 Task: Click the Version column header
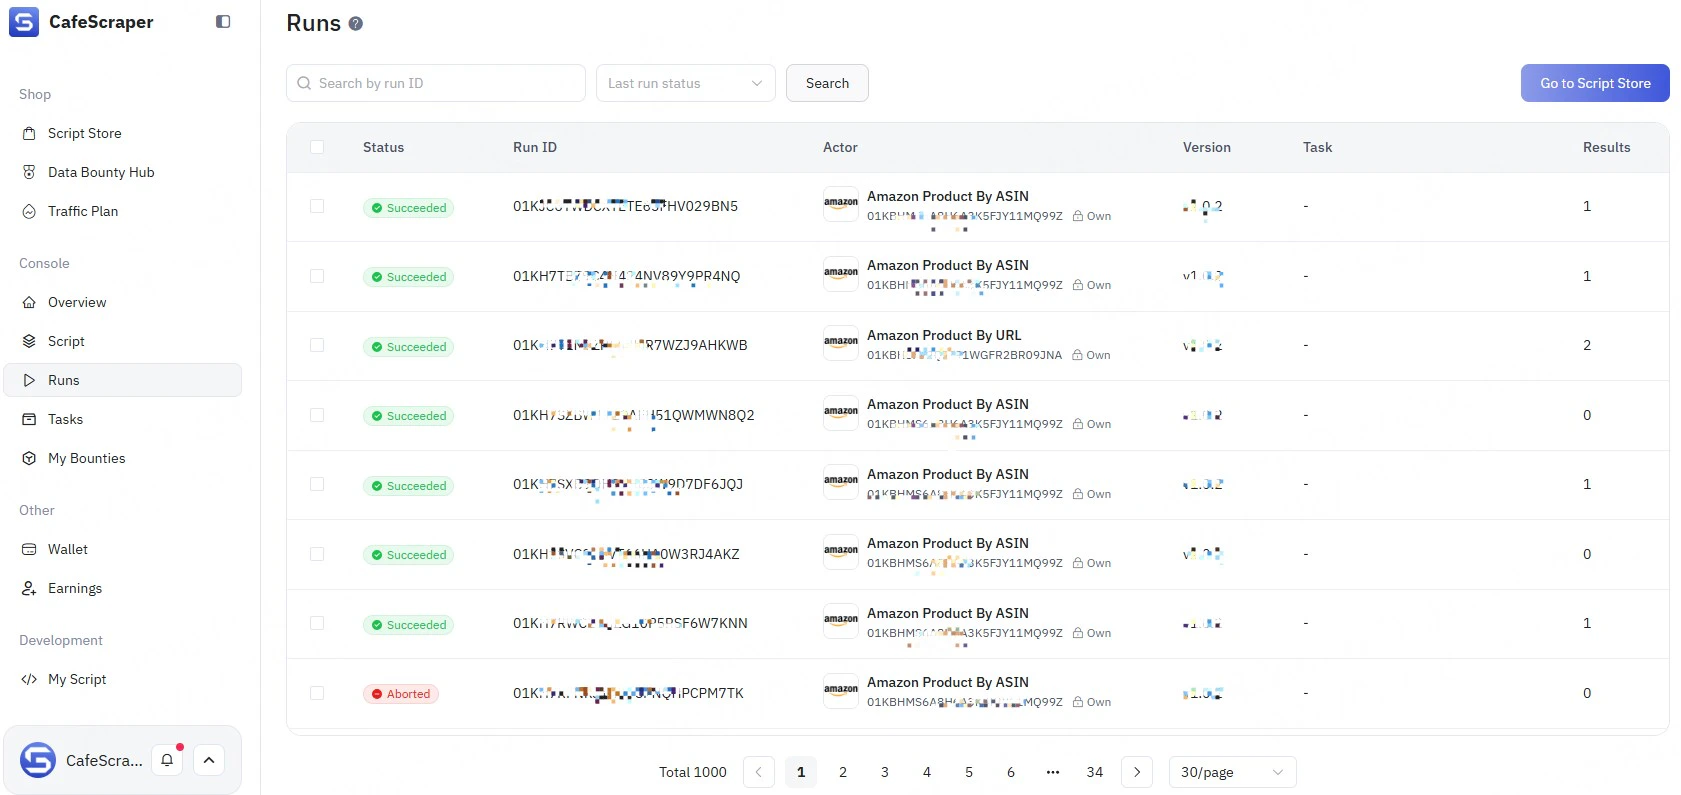tap(1206, 147)
